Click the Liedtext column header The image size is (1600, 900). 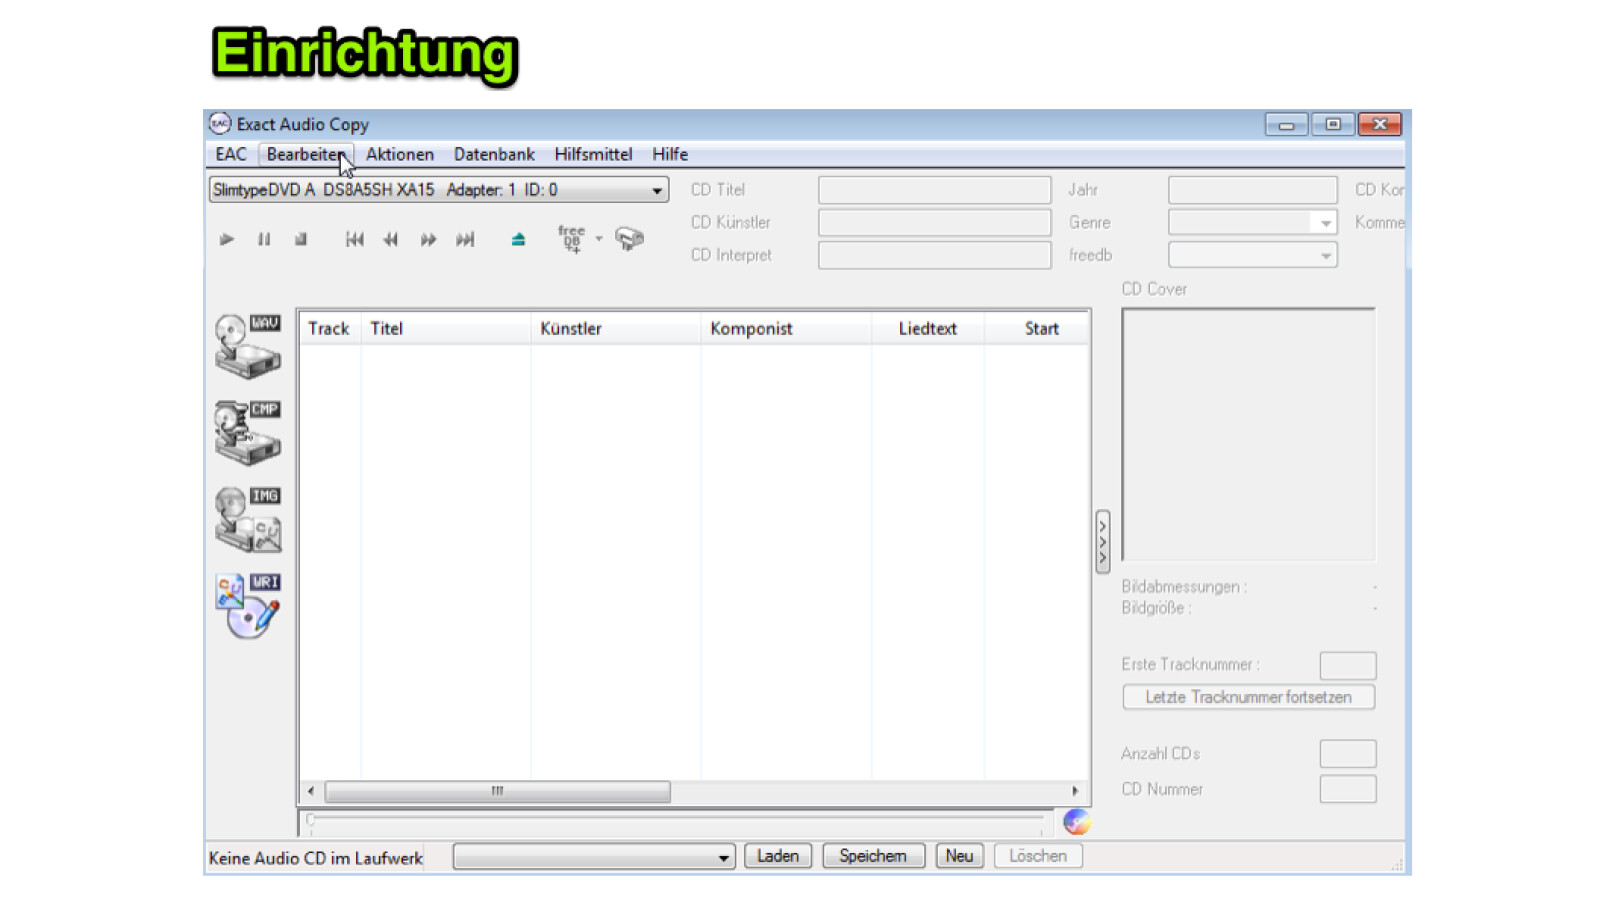[x=927, y=329]
